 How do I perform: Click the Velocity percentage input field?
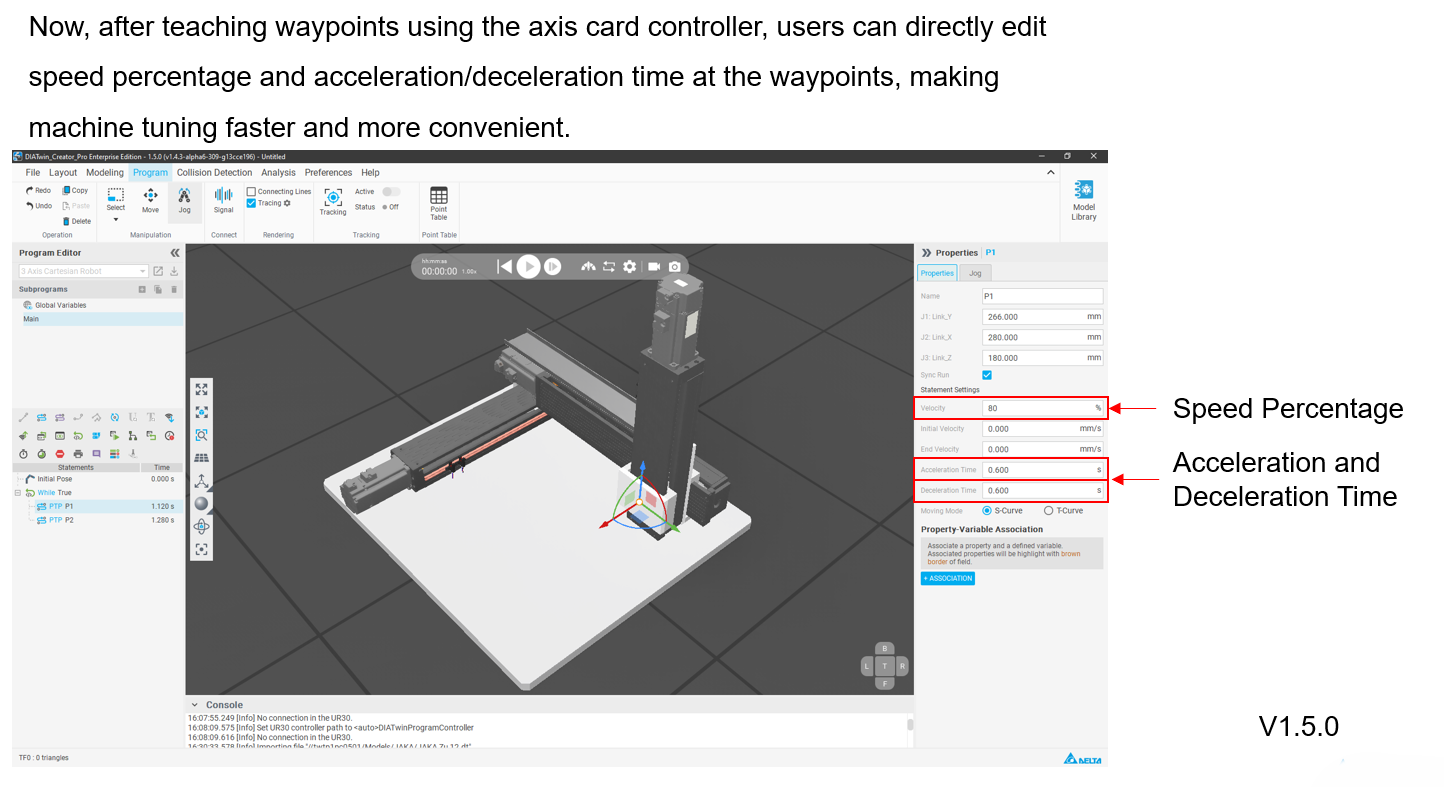pos(1042,408)
